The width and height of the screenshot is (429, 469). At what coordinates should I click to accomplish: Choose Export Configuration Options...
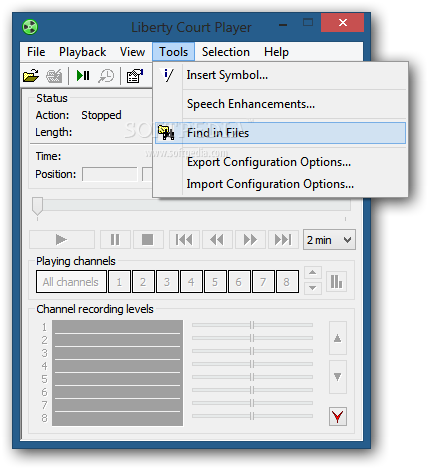point(280,162)
